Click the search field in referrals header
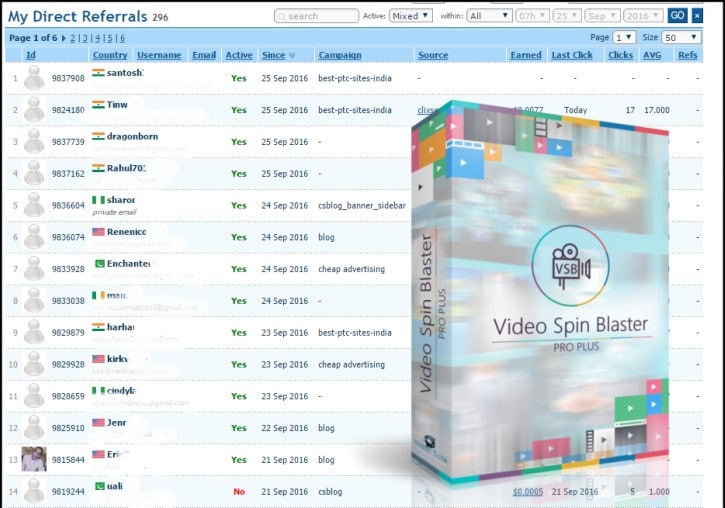Screen dimensions: 725x508 [x=316, y=16]
